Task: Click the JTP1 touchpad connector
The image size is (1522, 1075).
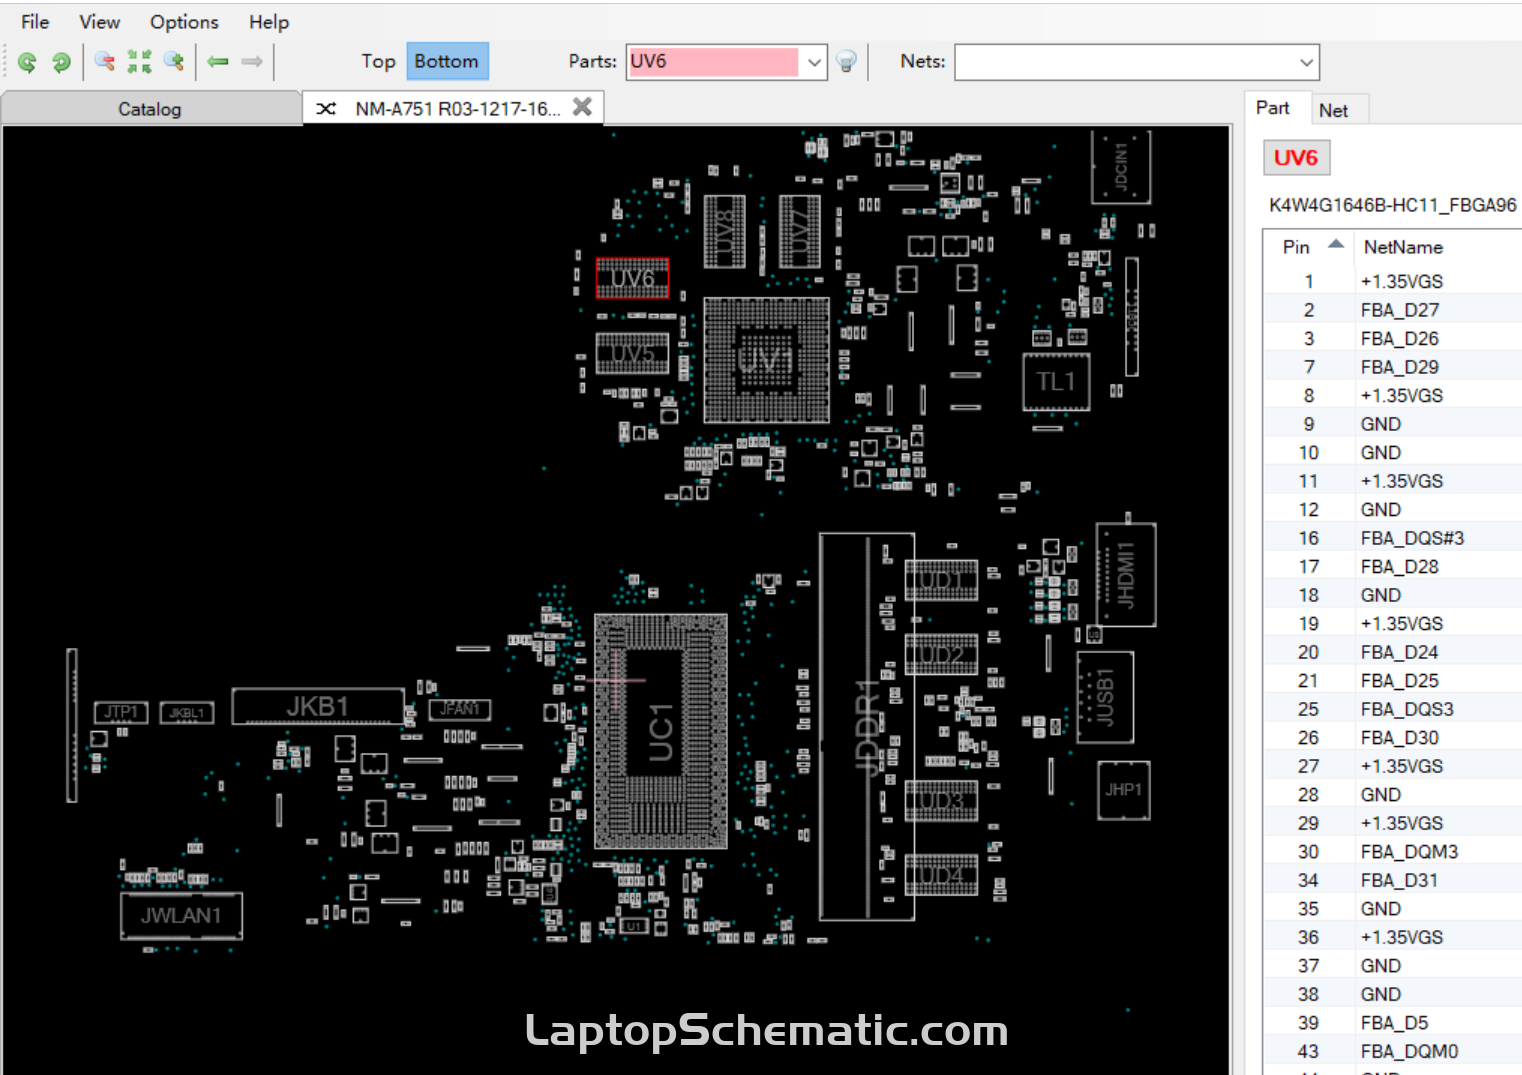Action: tap(121, 712)
